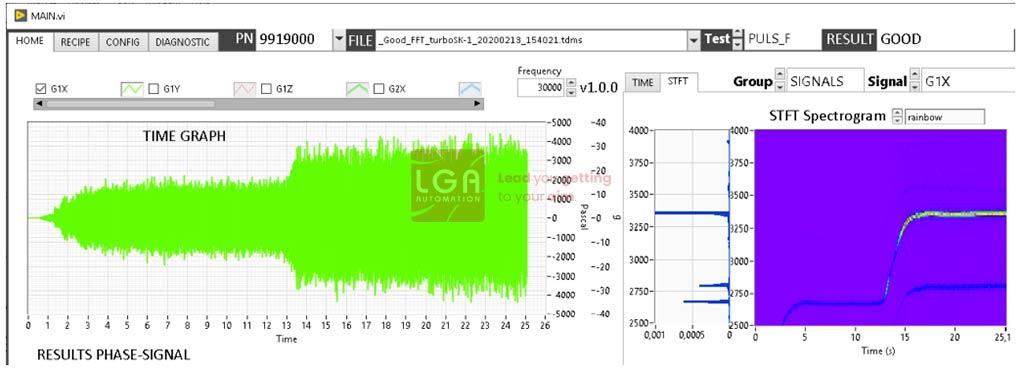
Task: Click the LGA Automation logo
Action: [448, 185]
